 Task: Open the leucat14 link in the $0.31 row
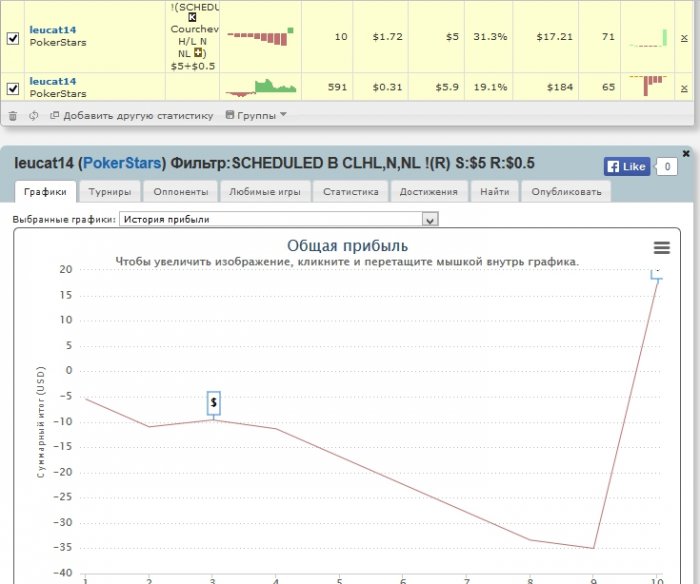click(x=53, y=81)
